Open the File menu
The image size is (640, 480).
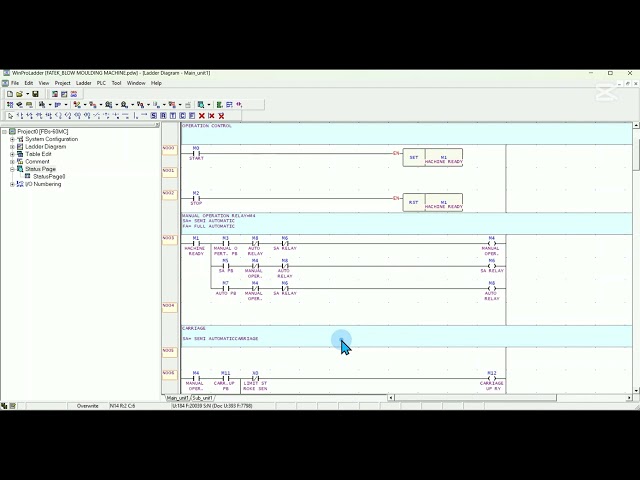click(15, 83)
